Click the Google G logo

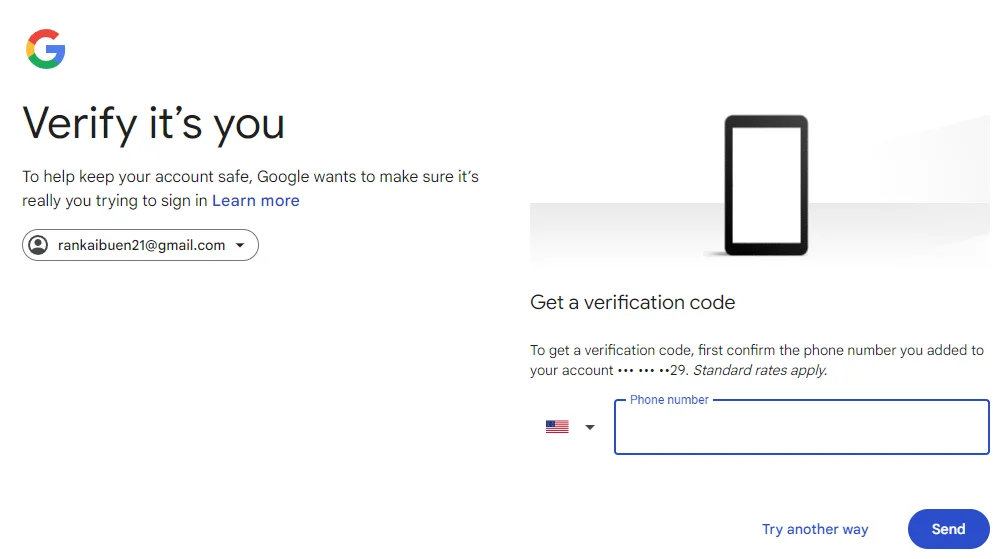46,49
